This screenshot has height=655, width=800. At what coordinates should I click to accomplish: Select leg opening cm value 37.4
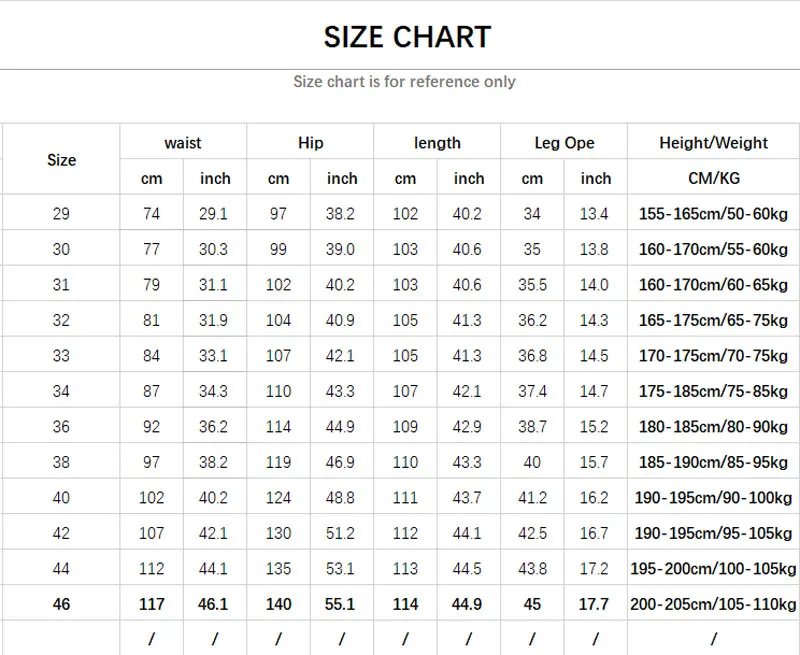532,391
